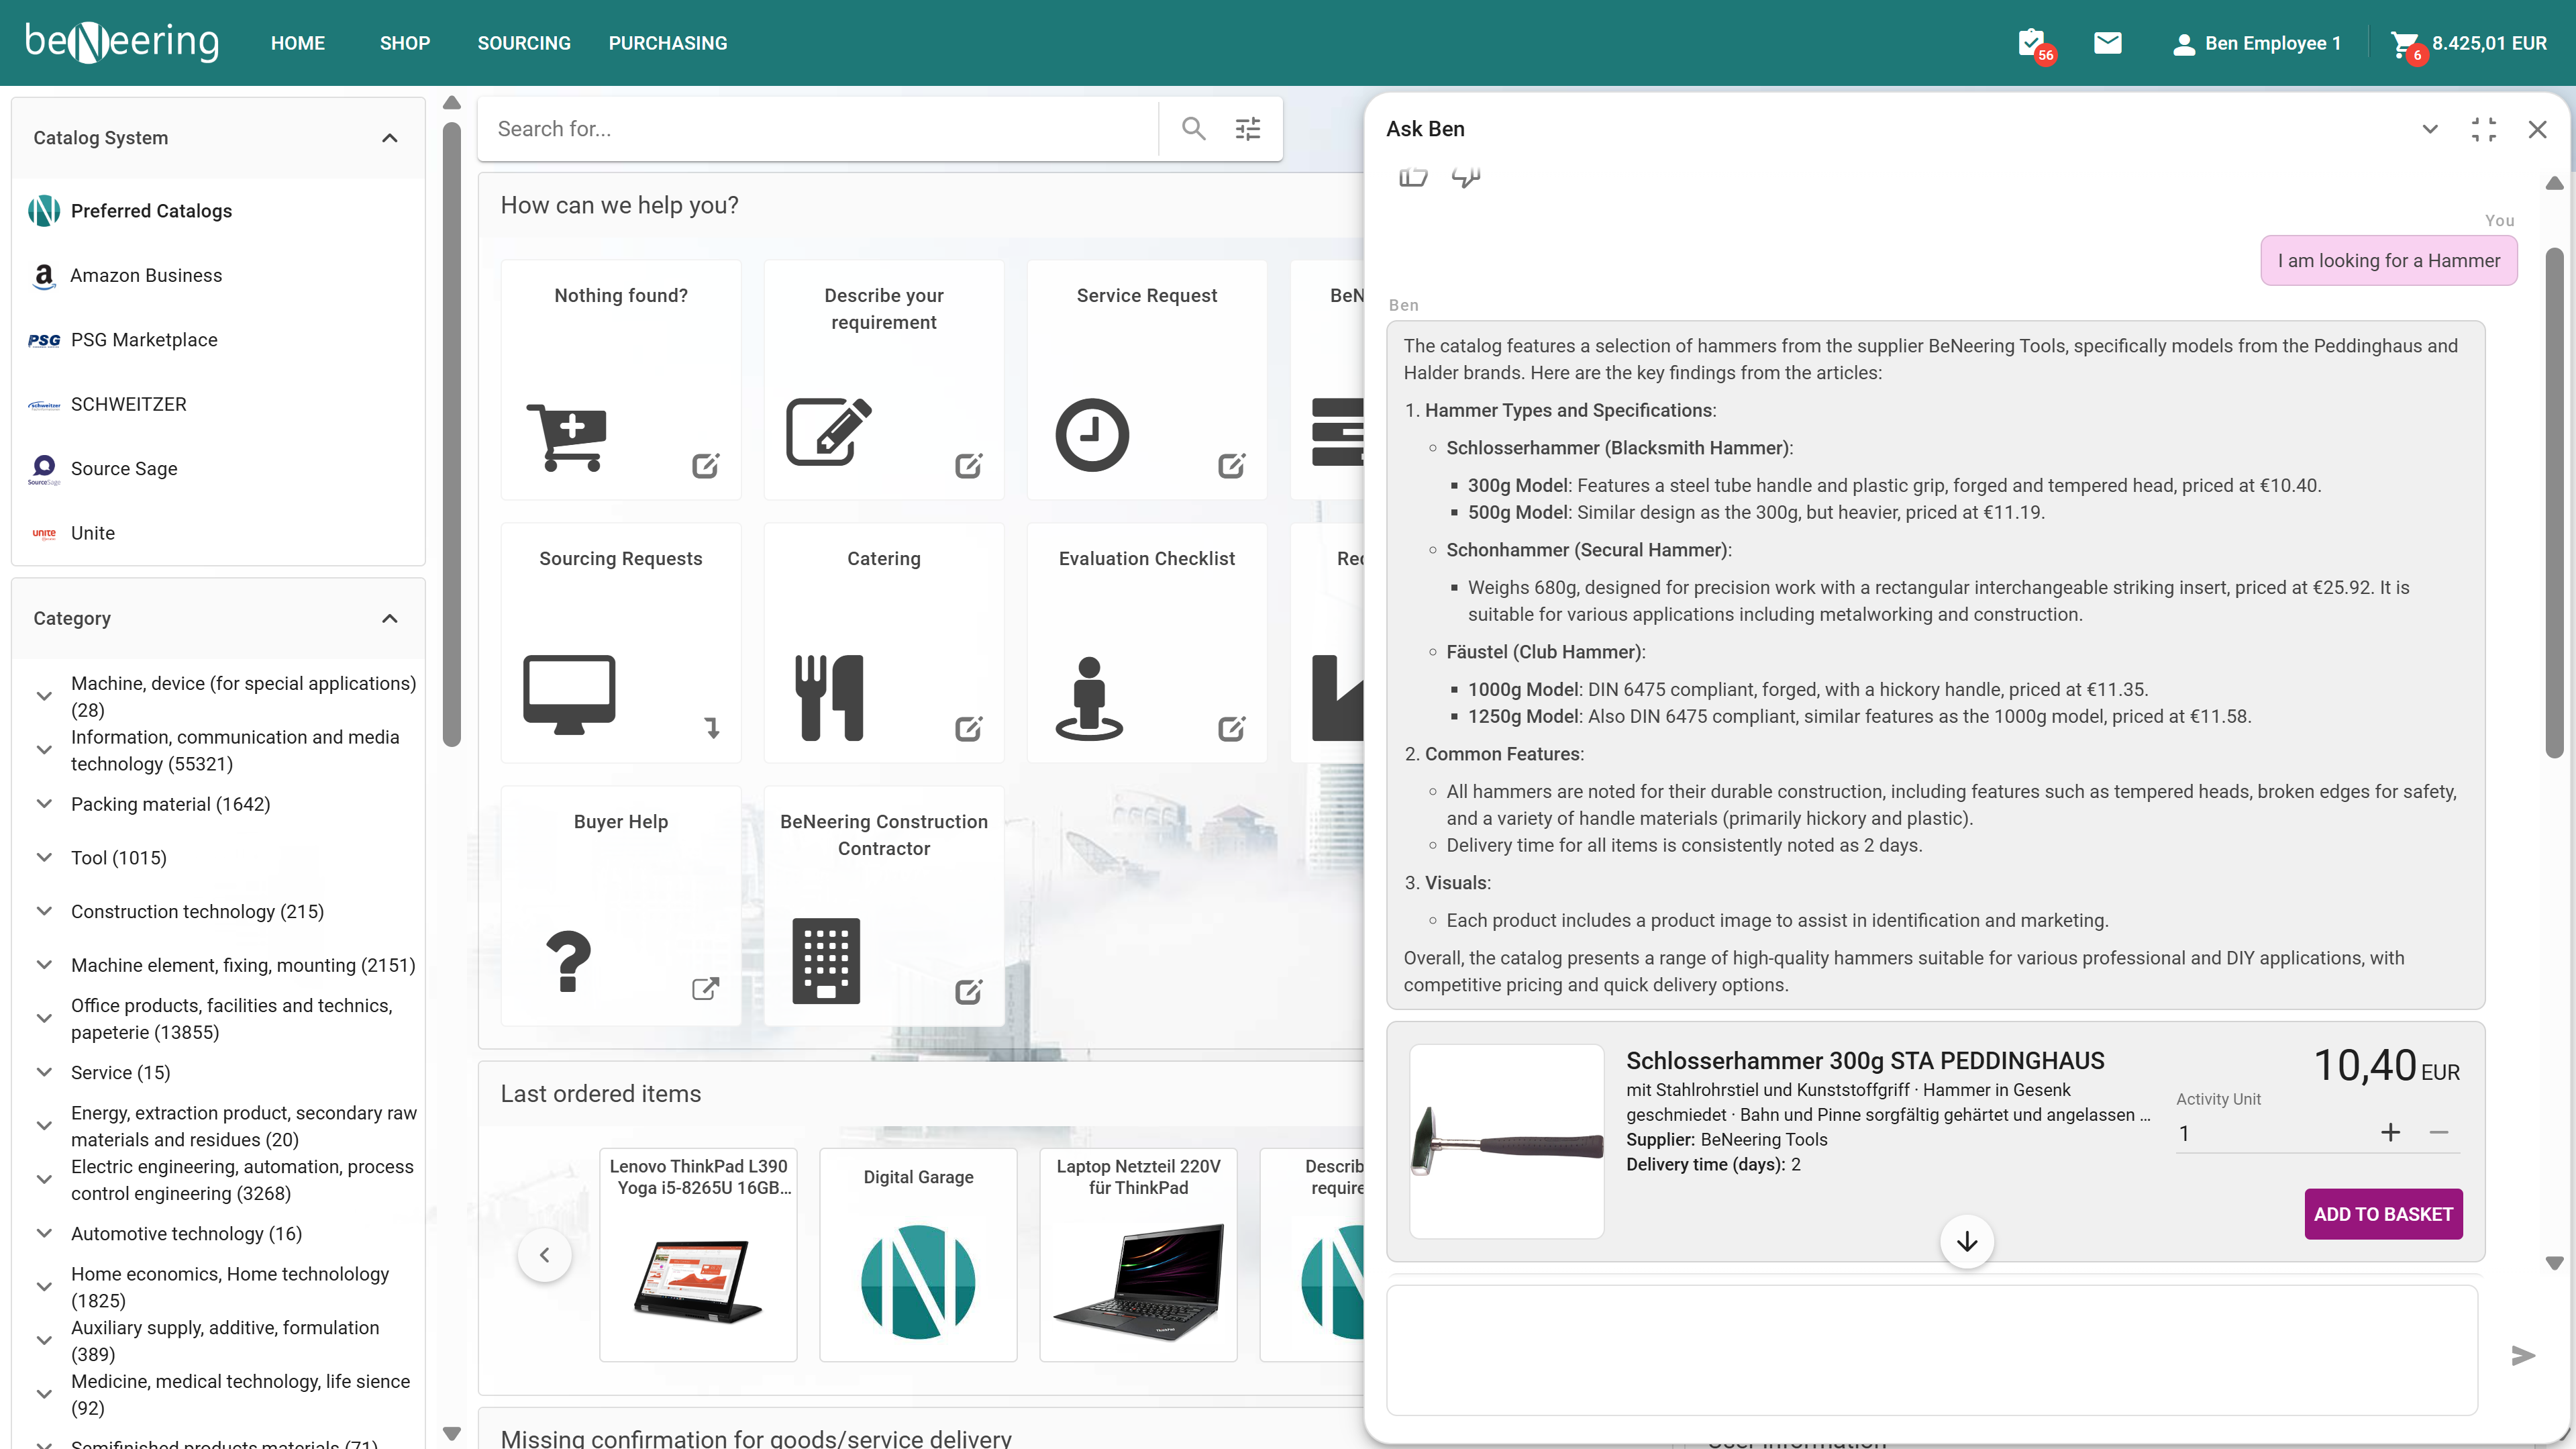Expand the Tool (1015) category
The width and height of the screenshot is (2576, 1449).
coord(44,857)
